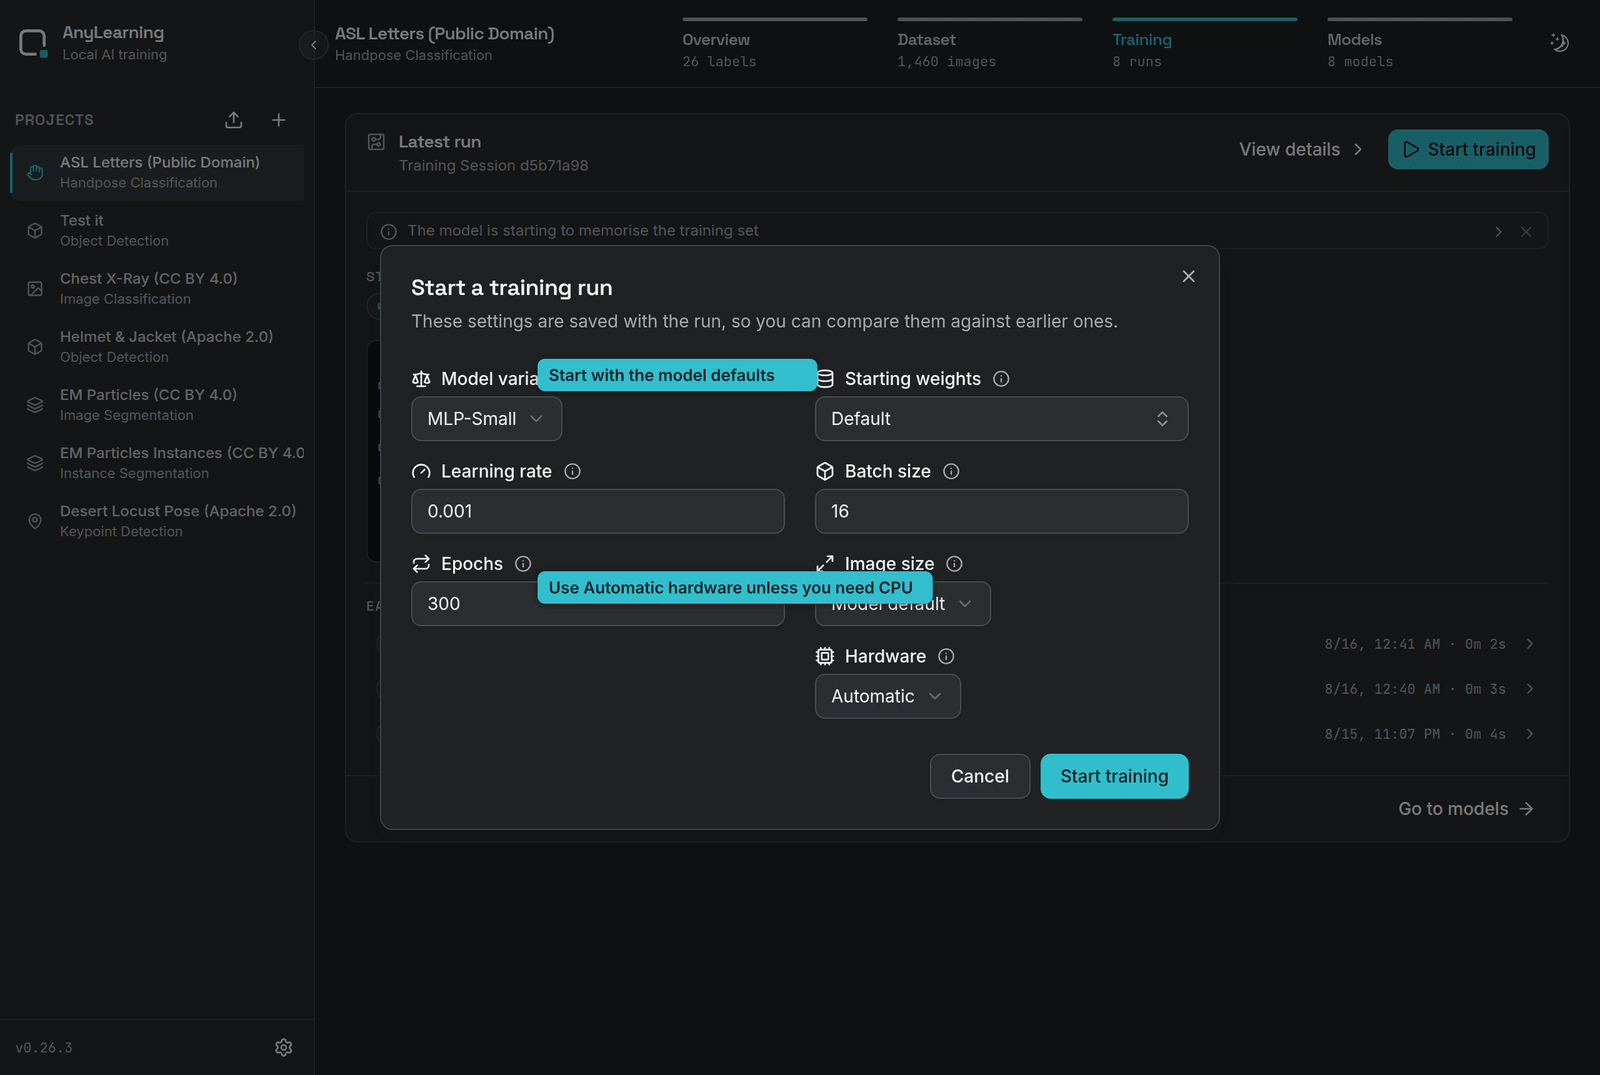Show info tooltip for Epochs

tap(523, 564)
